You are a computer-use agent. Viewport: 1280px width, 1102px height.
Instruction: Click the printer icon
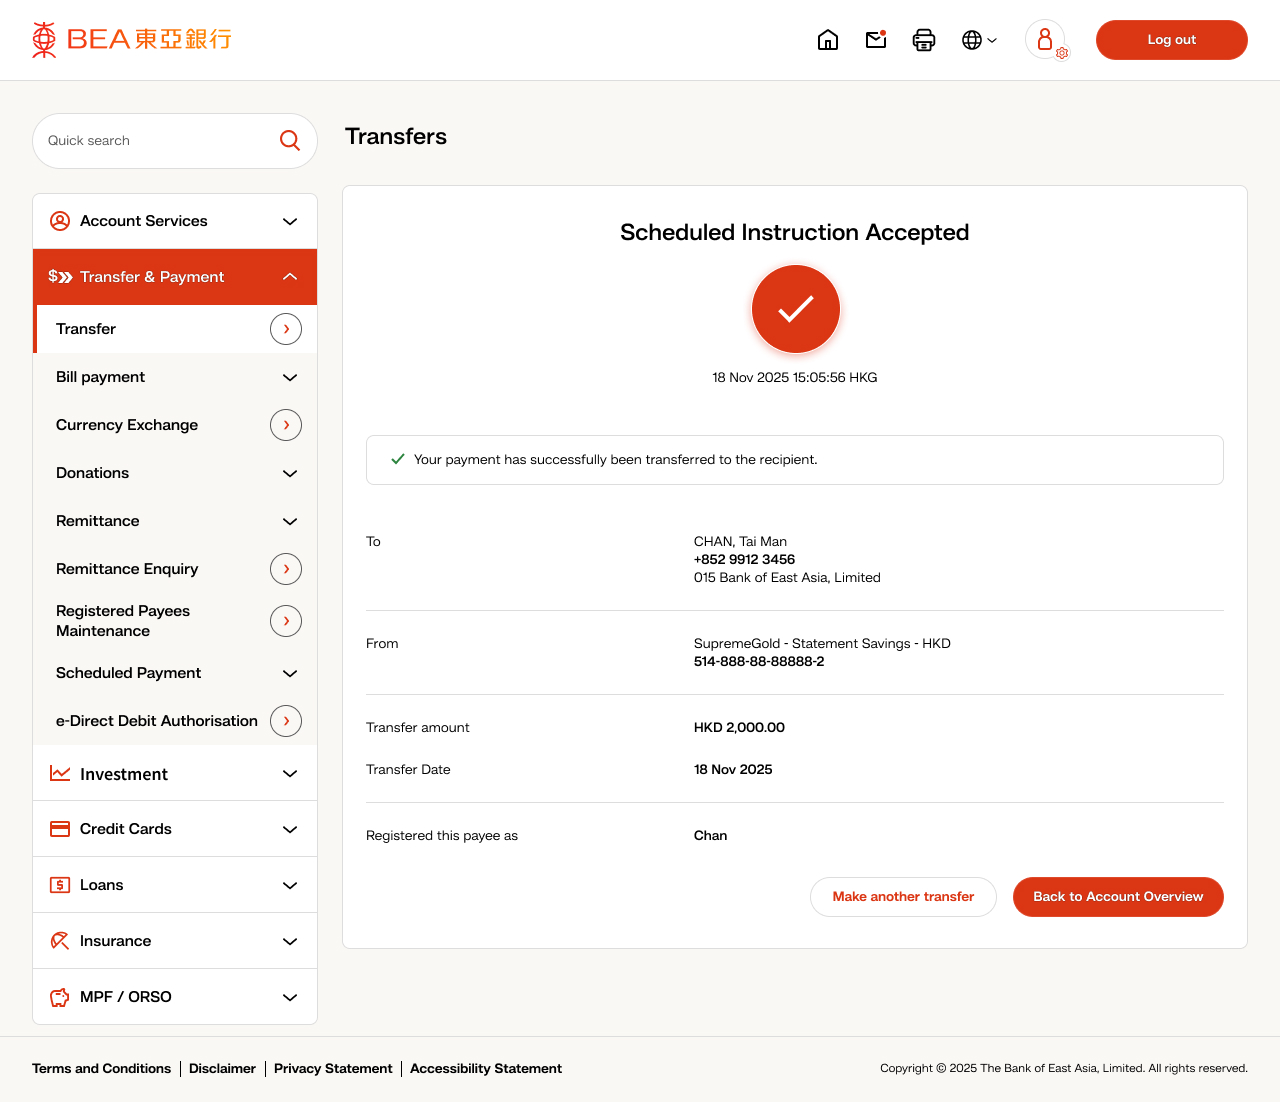(924, 40)
